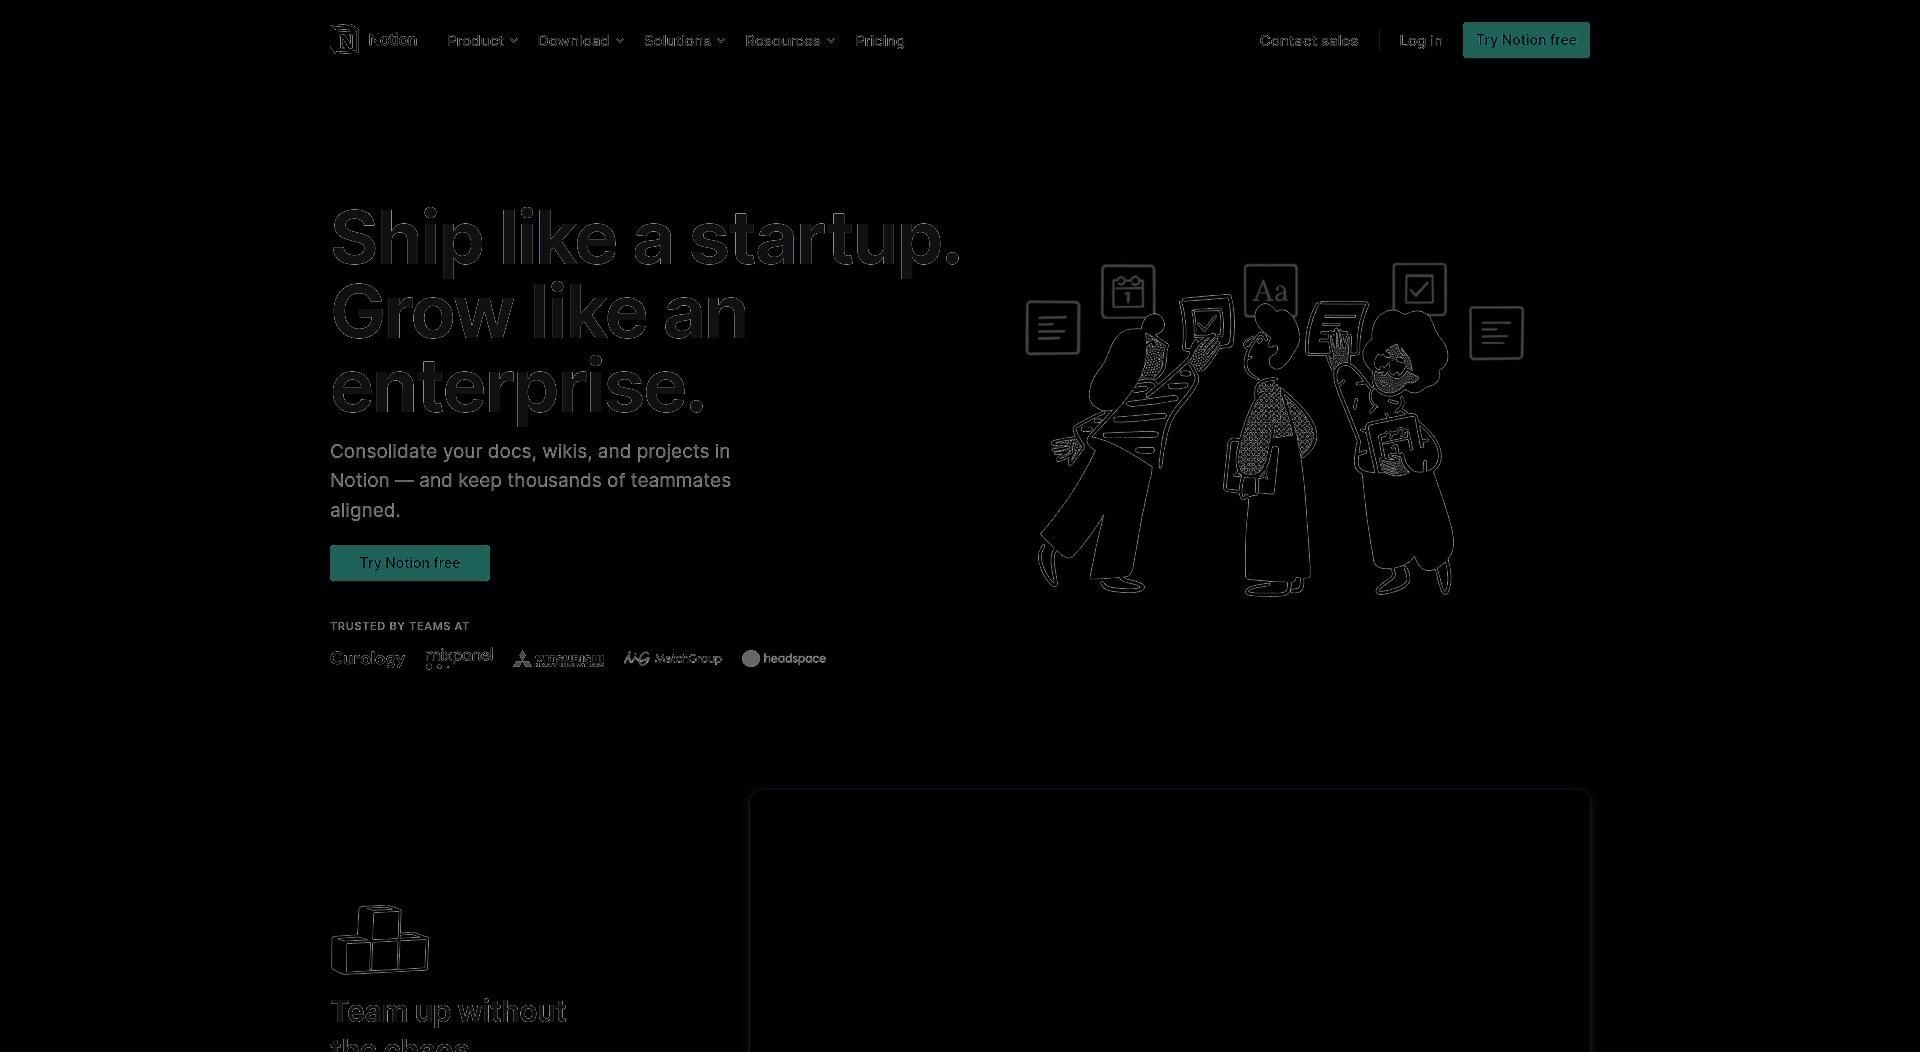Viewport: 1920px width, 1052px height.
Task: Click the Mixpanel logo
Action: pyautogui.click(x=459, y=658)
